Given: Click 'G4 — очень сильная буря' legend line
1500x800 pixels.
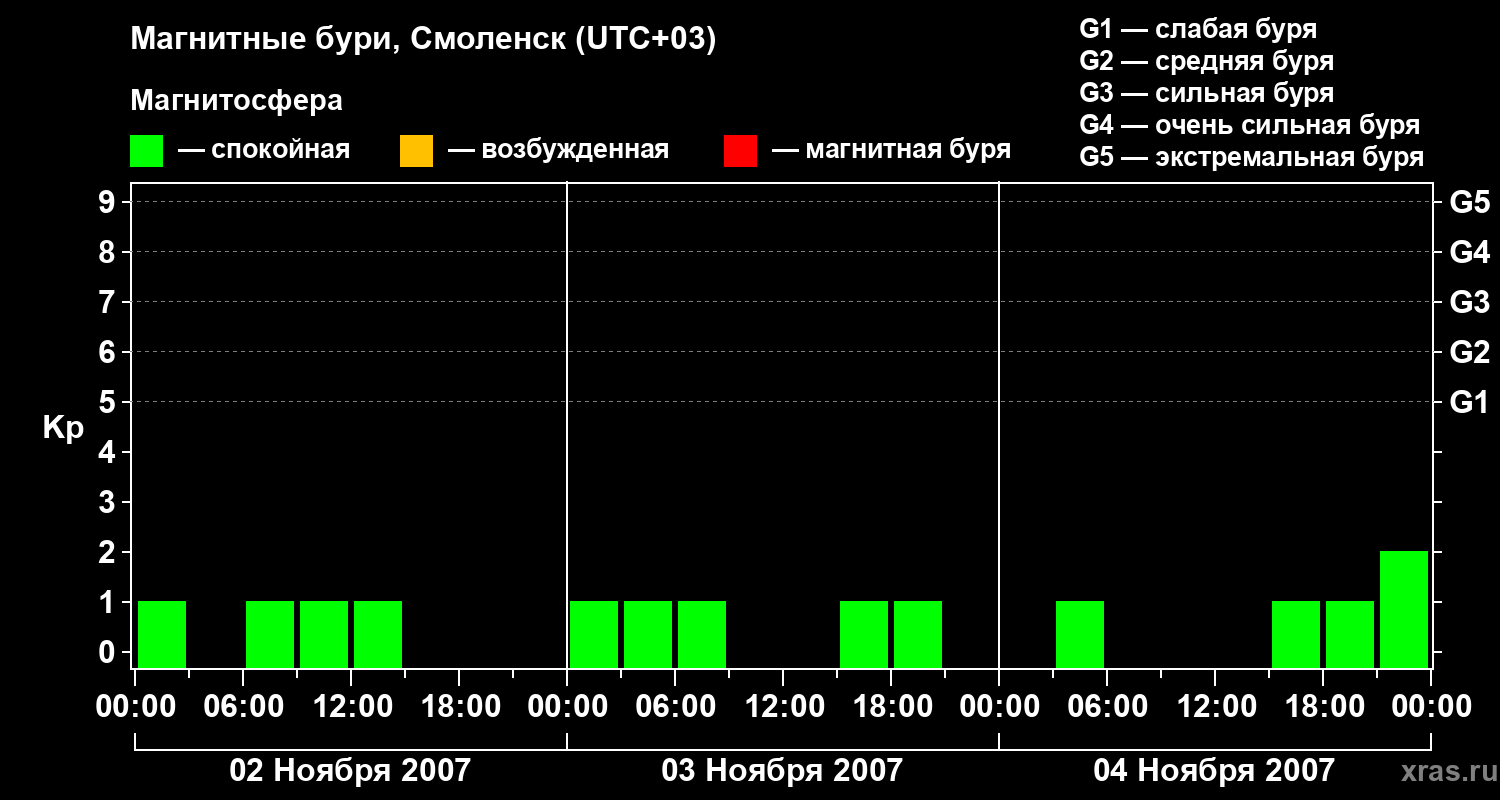Looking at the screenshot, I should [1250, 125].
